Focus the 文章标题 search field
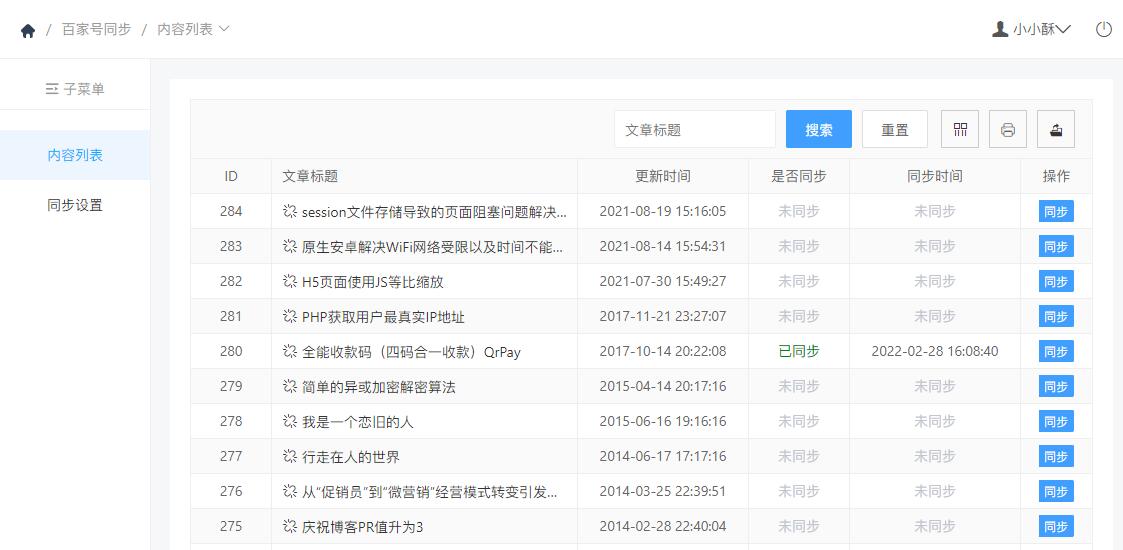The height and width of the screenshot is (550, 1123). point(695,130)
